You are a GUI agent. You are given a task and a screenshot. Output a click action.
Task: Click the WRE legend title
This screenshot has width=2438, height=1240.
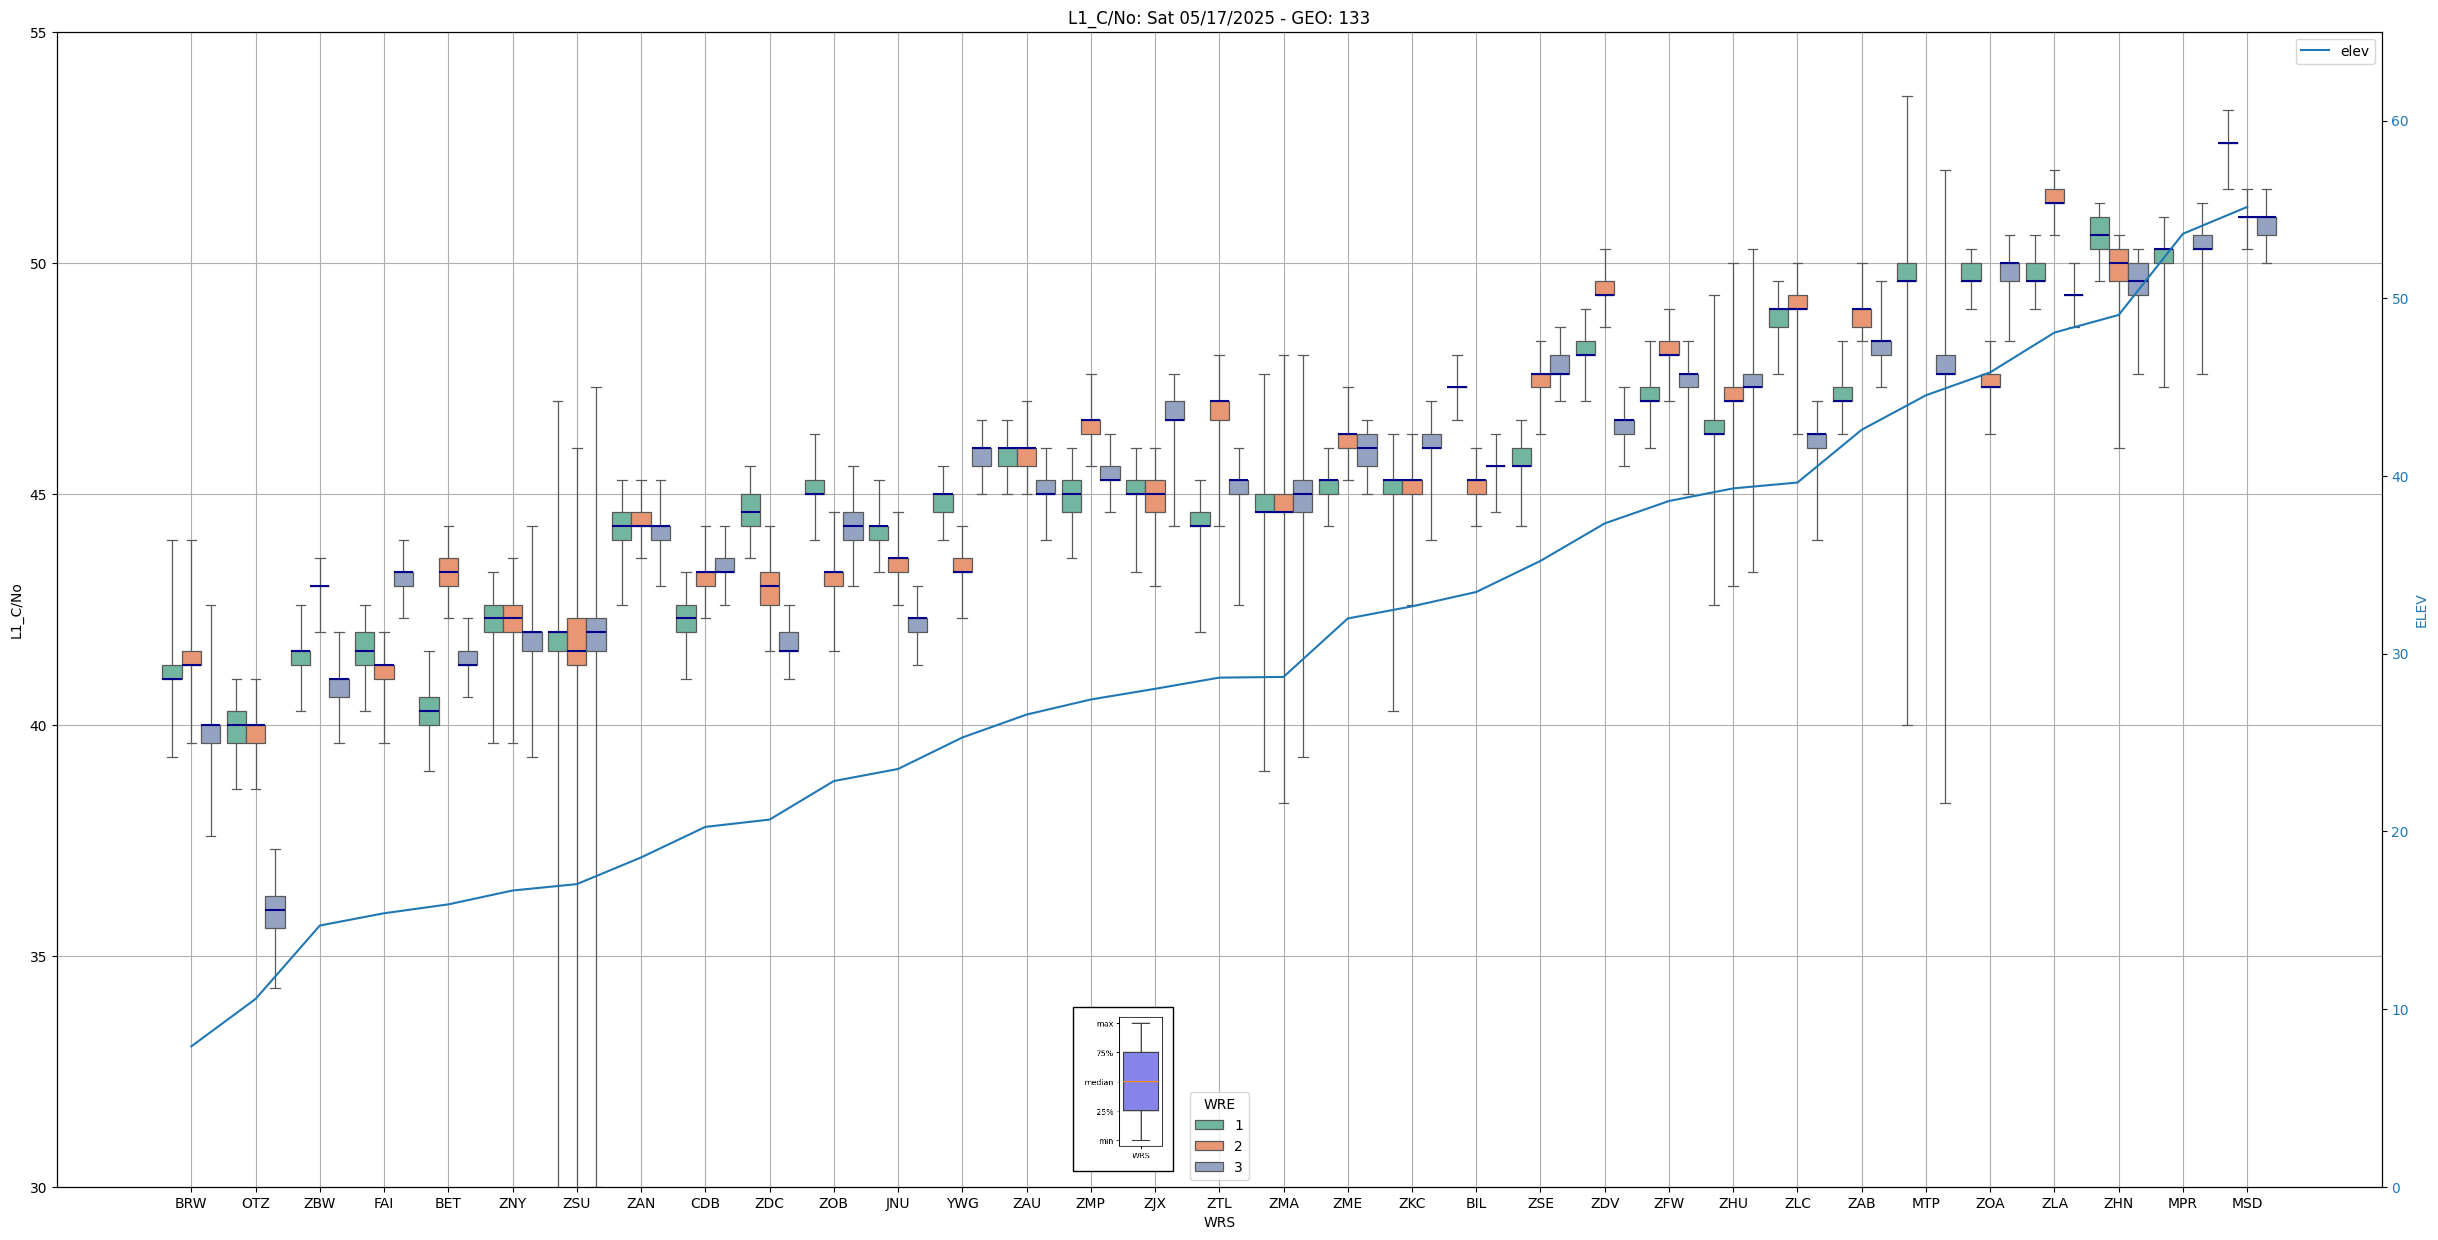pyautogui.click(x=1218, y=1104)
